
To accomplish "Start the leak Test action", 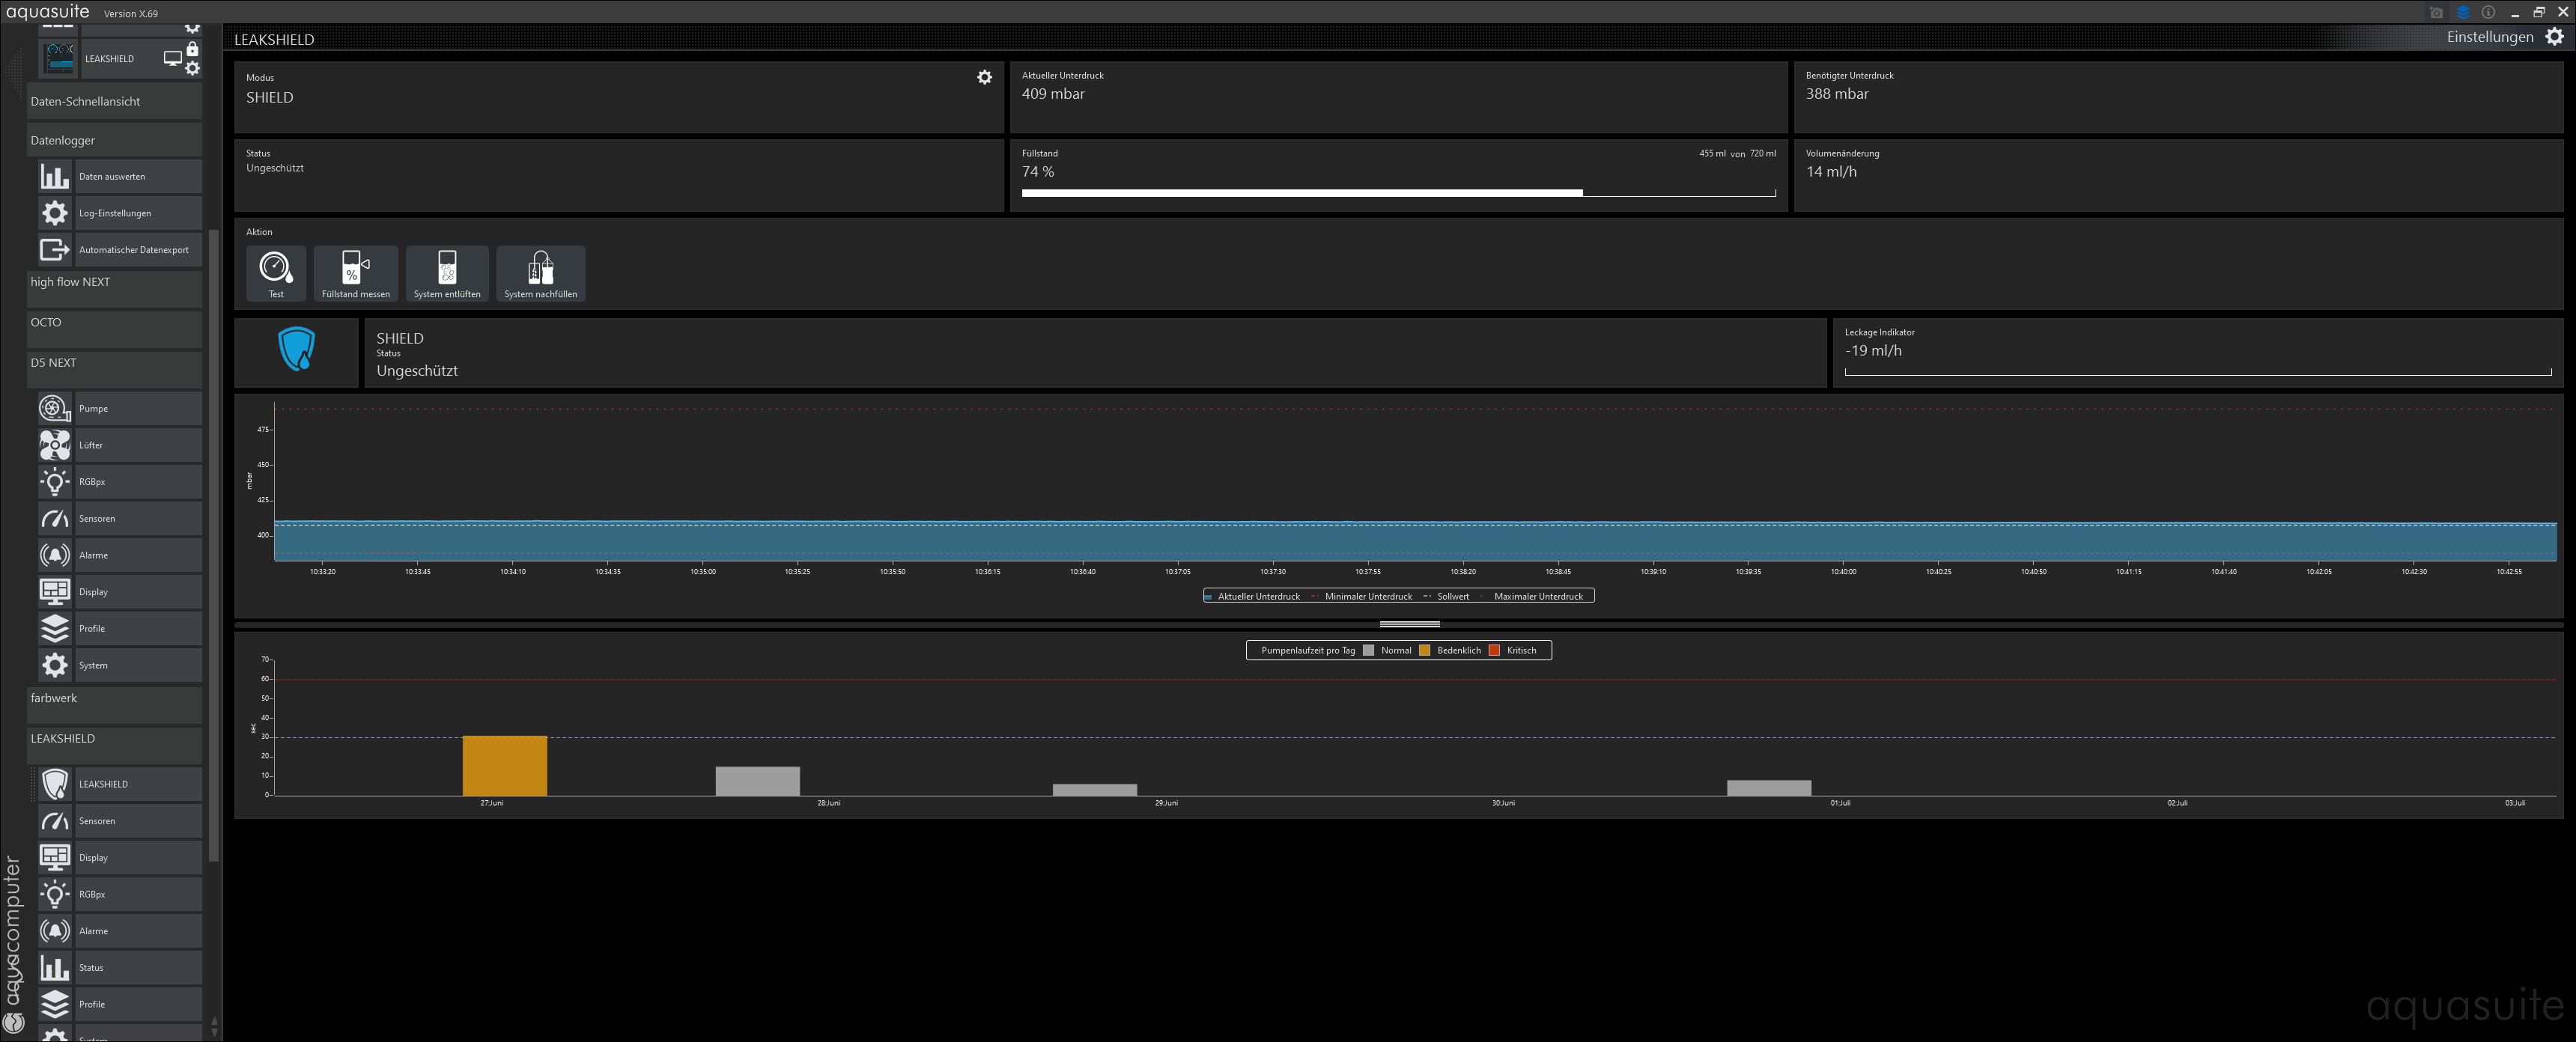I will pyautogui.click(x=276, y=272).
